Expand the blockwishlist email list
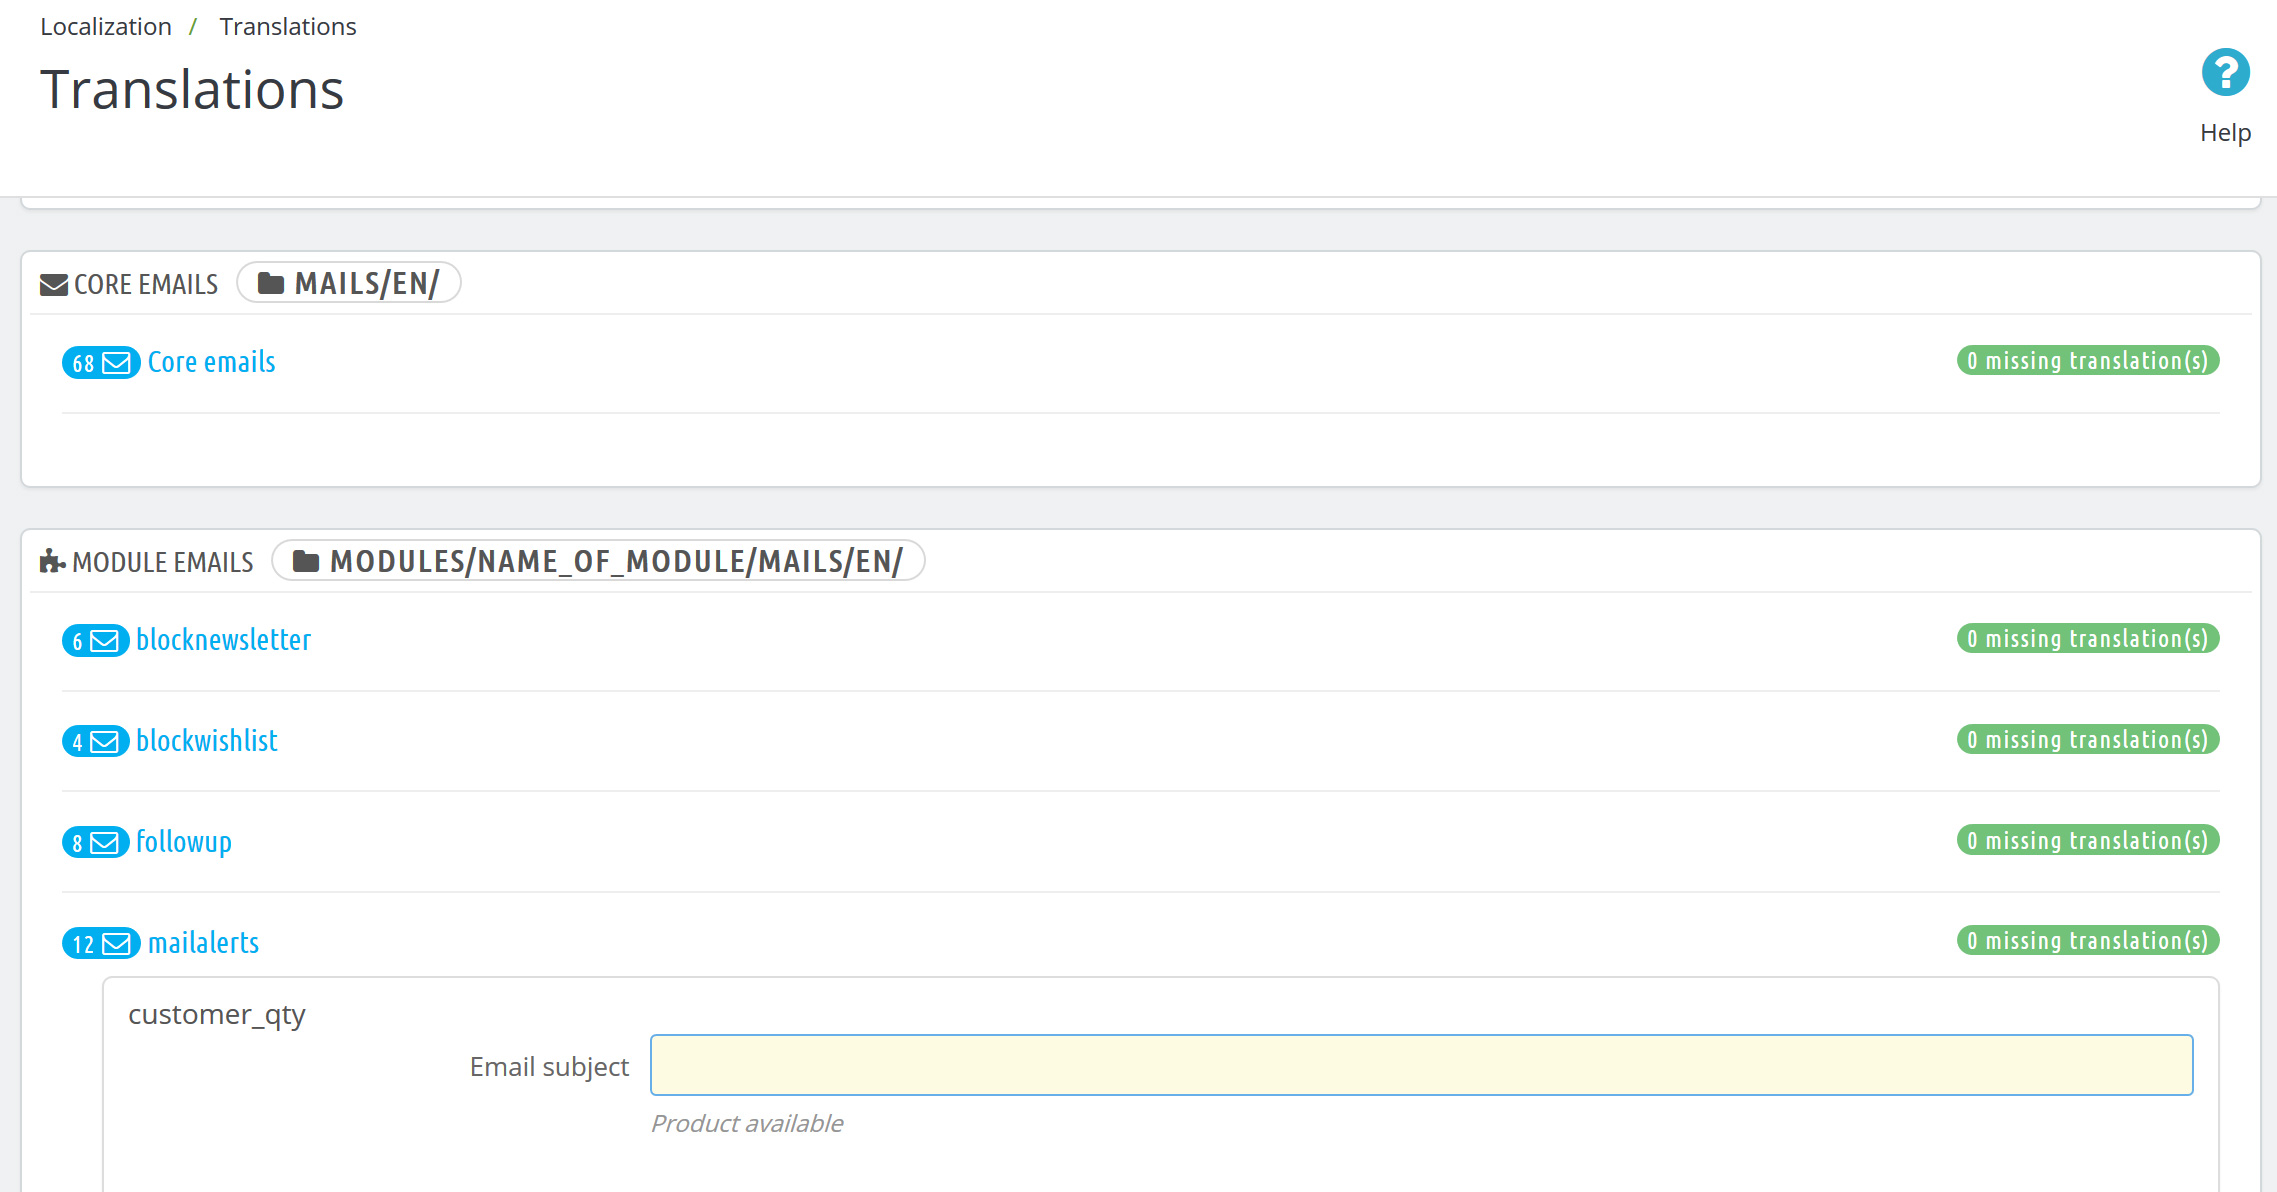 pyautogui.click(x=206, y=741)
